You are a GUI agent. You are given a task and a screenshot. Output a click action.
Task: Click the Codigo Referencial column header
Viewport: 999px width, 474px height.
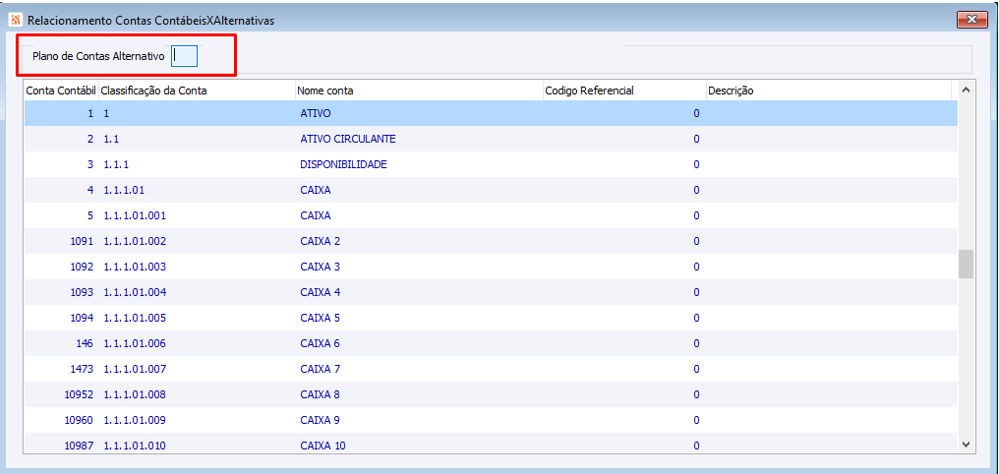pyautogui.click(x=624, y=90)
